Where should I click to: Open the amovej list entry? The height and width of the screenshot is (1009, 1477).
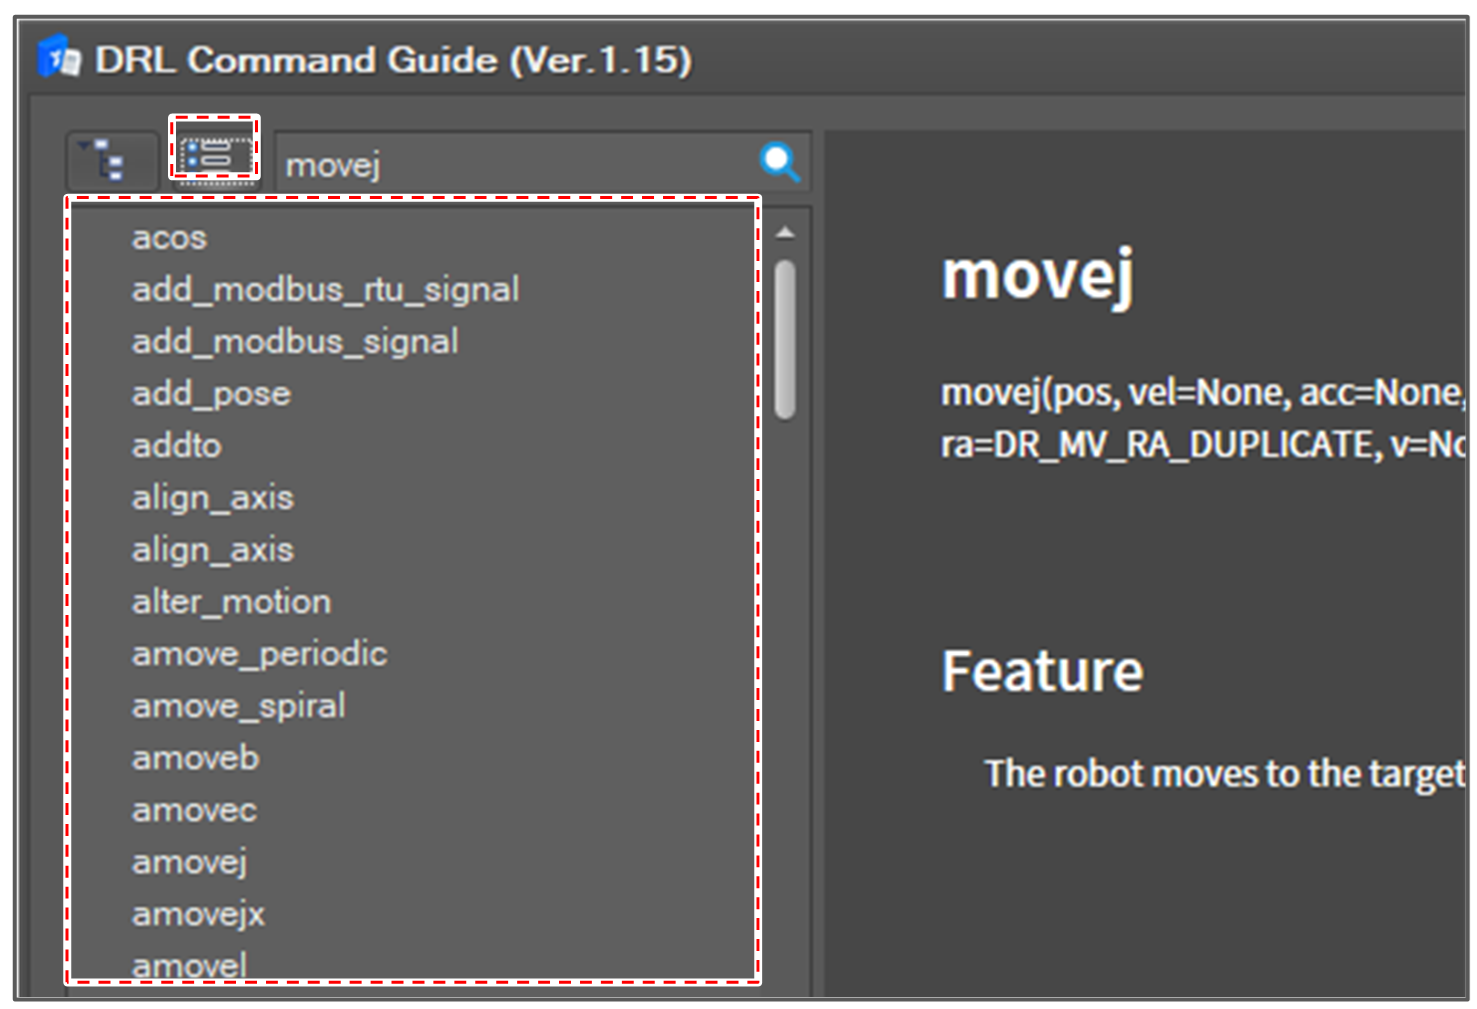[189, 862]
